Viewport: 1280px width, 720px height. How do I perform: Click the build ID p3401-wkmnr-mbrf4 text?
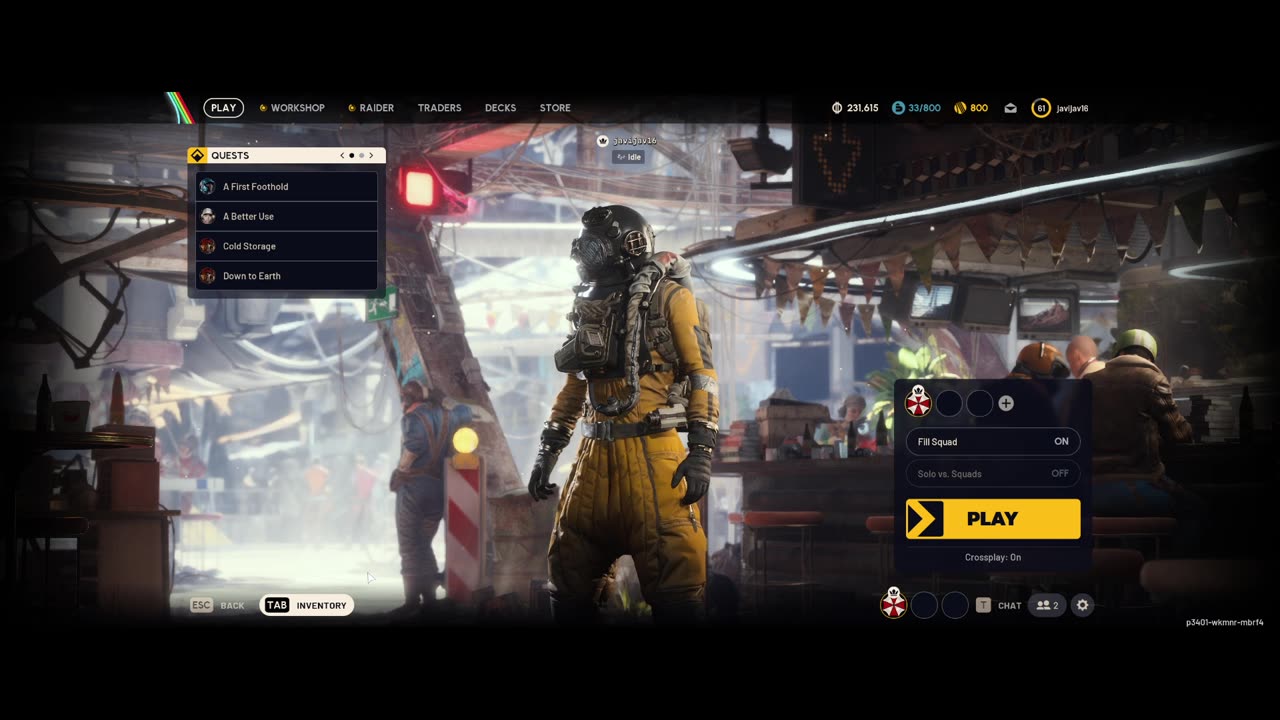[x=1225, y=622]
